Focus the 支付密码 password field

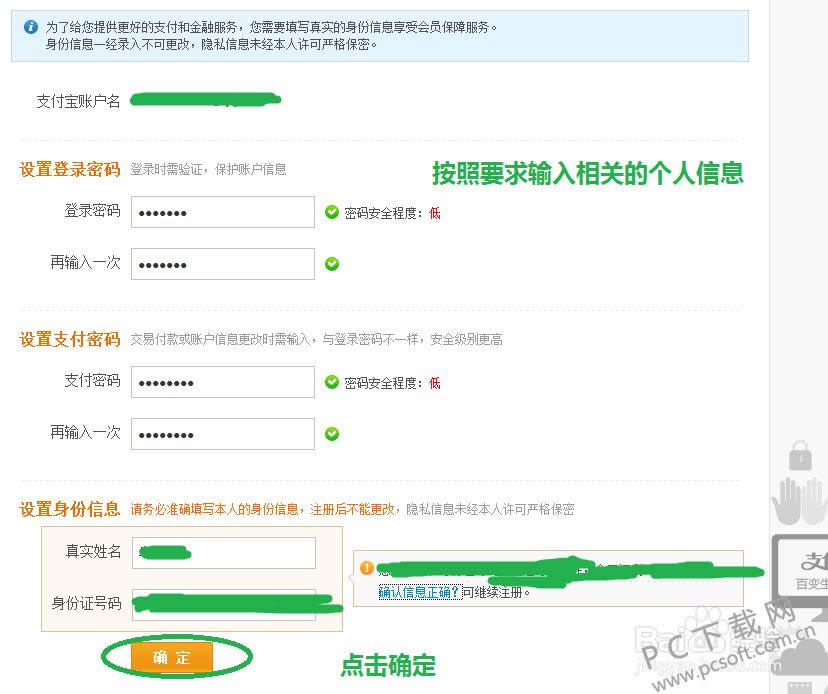pos(223,382)
